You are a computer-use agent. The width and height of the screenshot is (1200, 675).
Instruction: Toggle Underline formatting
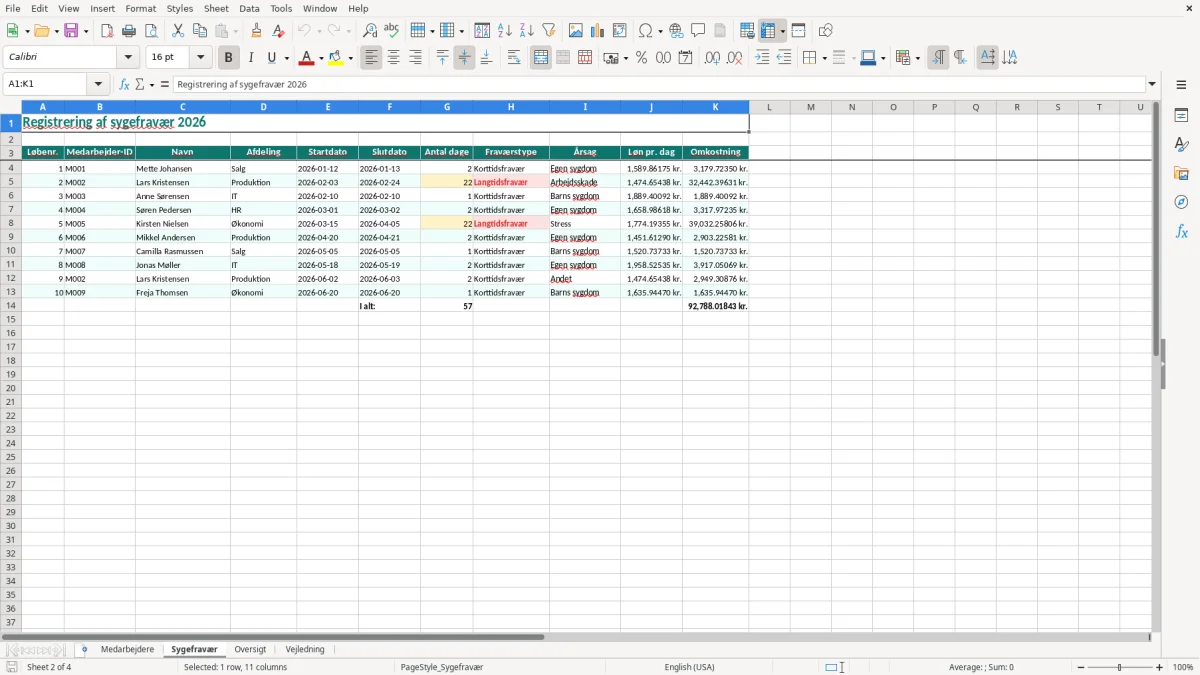pos(271,58)
